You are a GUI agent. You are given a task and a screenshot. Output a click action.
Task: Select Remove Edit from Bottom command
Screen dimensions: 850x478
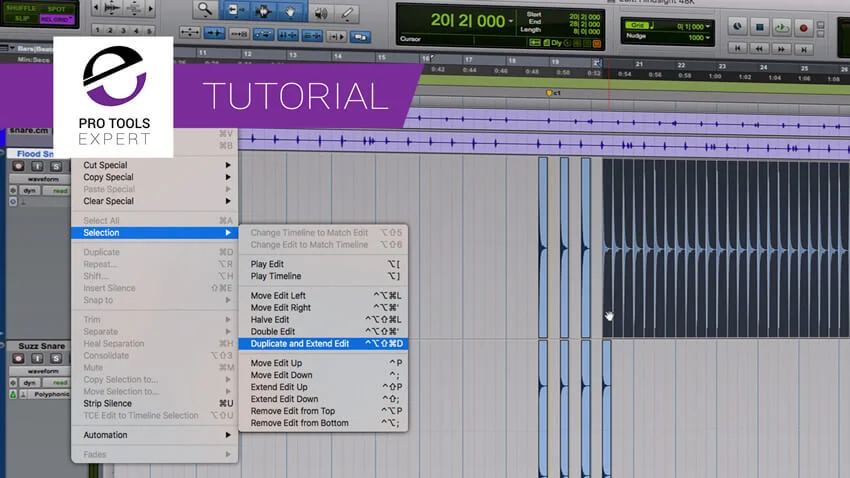click(323, 423)
